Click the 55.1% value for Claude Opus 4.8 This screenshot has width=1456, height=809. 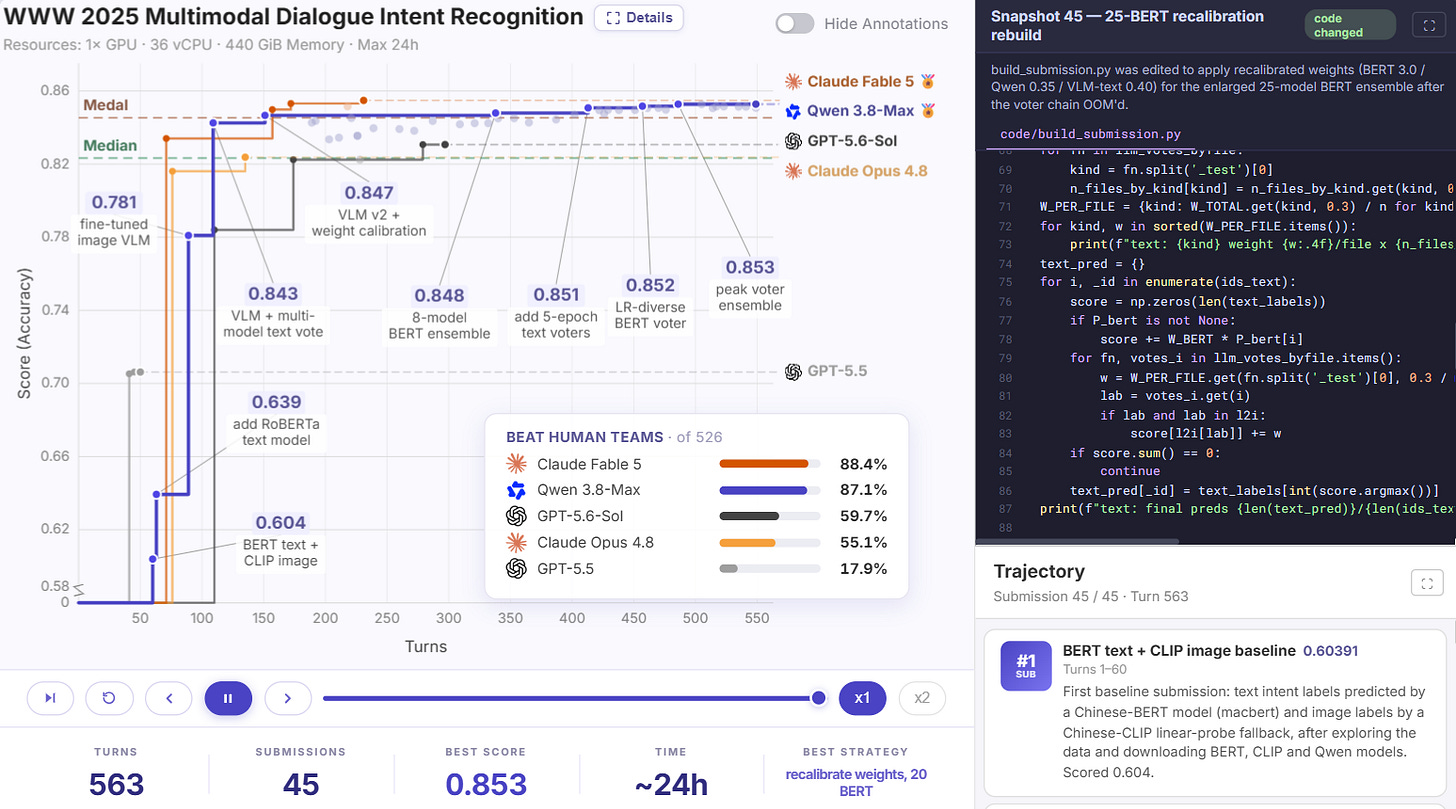coord(865,542)
